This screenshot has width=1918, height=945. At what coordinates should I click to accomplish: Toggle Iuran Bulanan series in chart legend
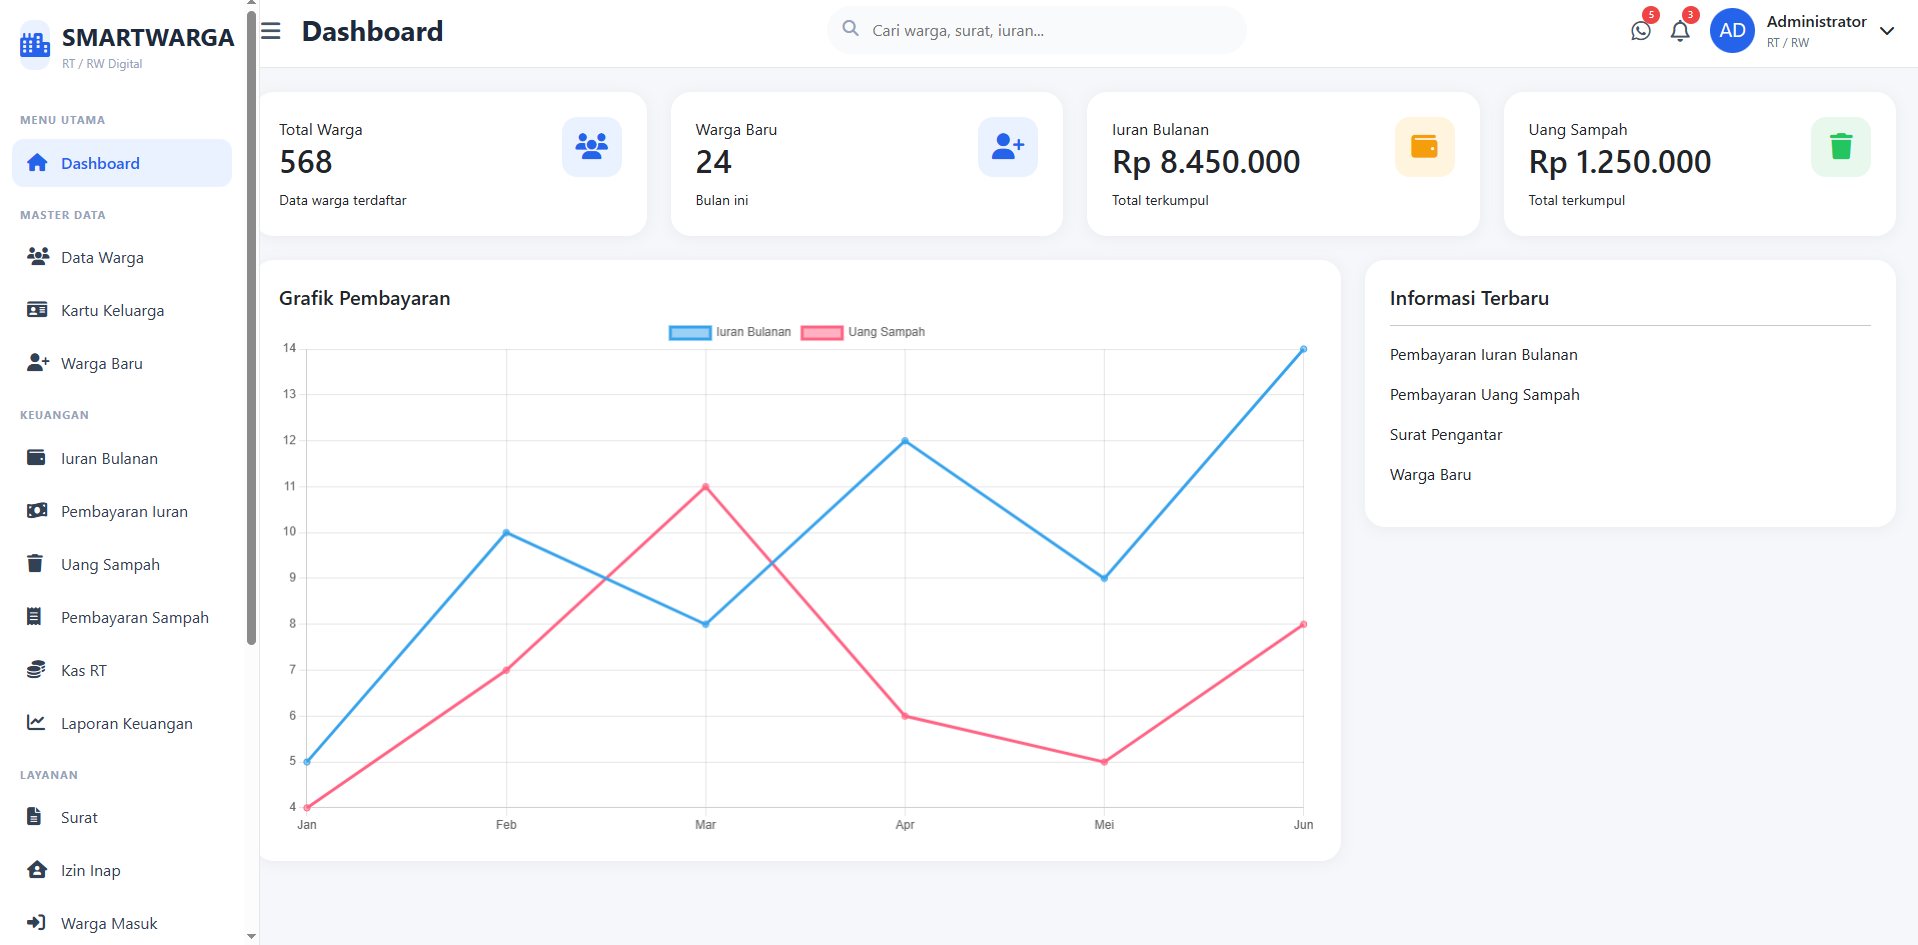[x=730, y=332]
